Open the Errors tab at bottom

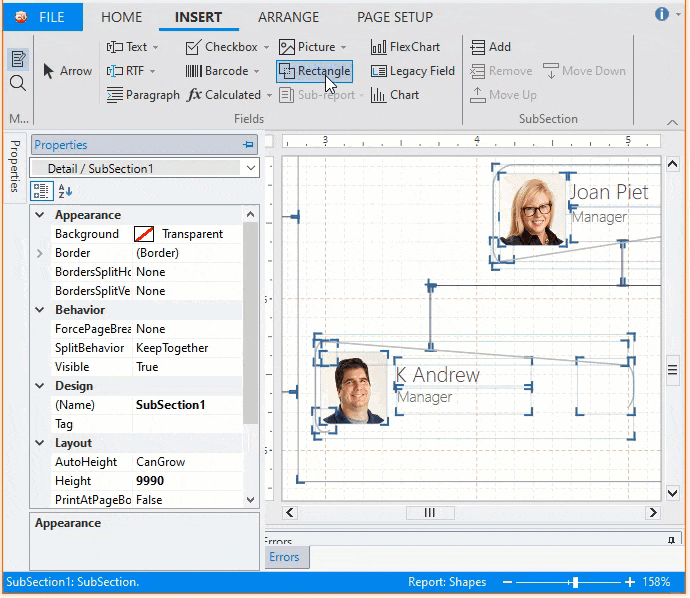pyautogui.click(x=284, y=557)
